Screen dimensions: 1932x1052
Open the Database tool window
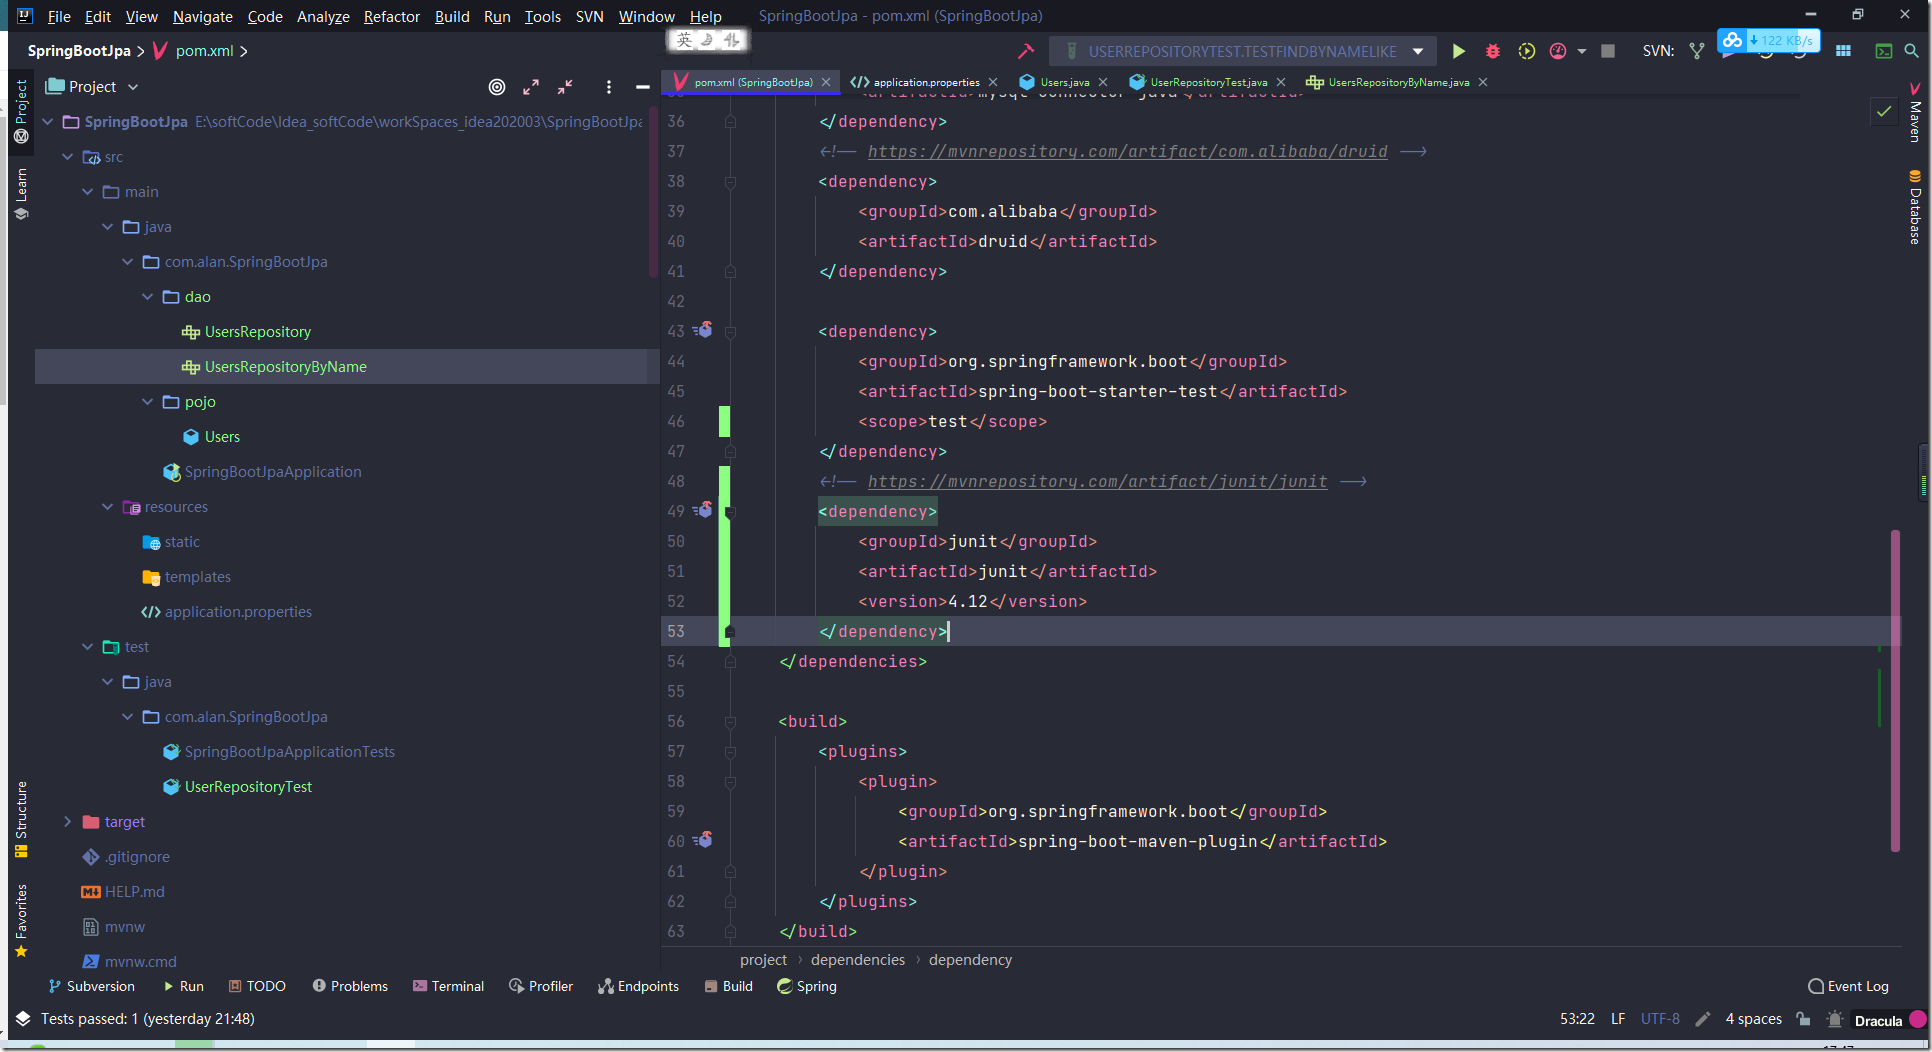pos(1915,207)
